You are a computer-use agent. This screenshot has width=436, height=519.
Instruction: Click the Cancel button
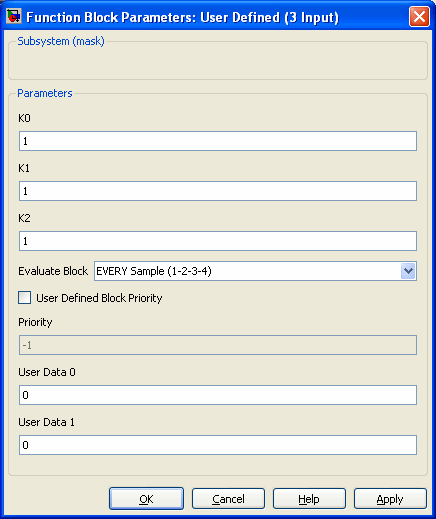(x=228, y=499)
